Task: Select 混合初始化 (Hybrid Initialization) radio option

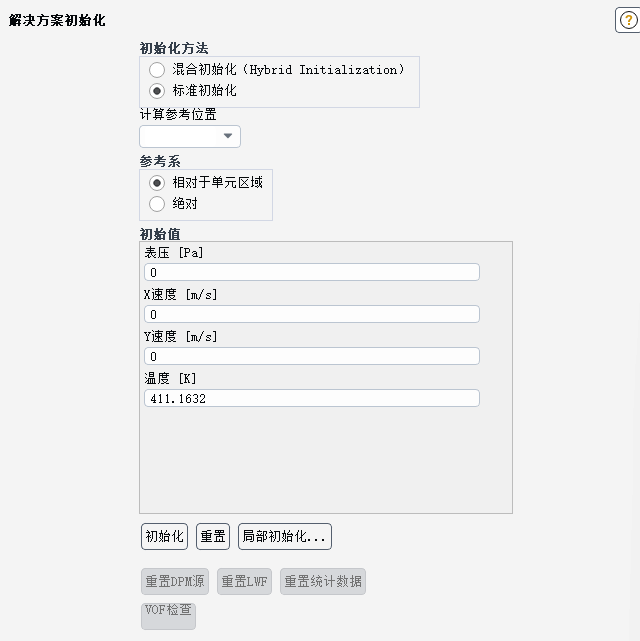Action: (156, 70)
